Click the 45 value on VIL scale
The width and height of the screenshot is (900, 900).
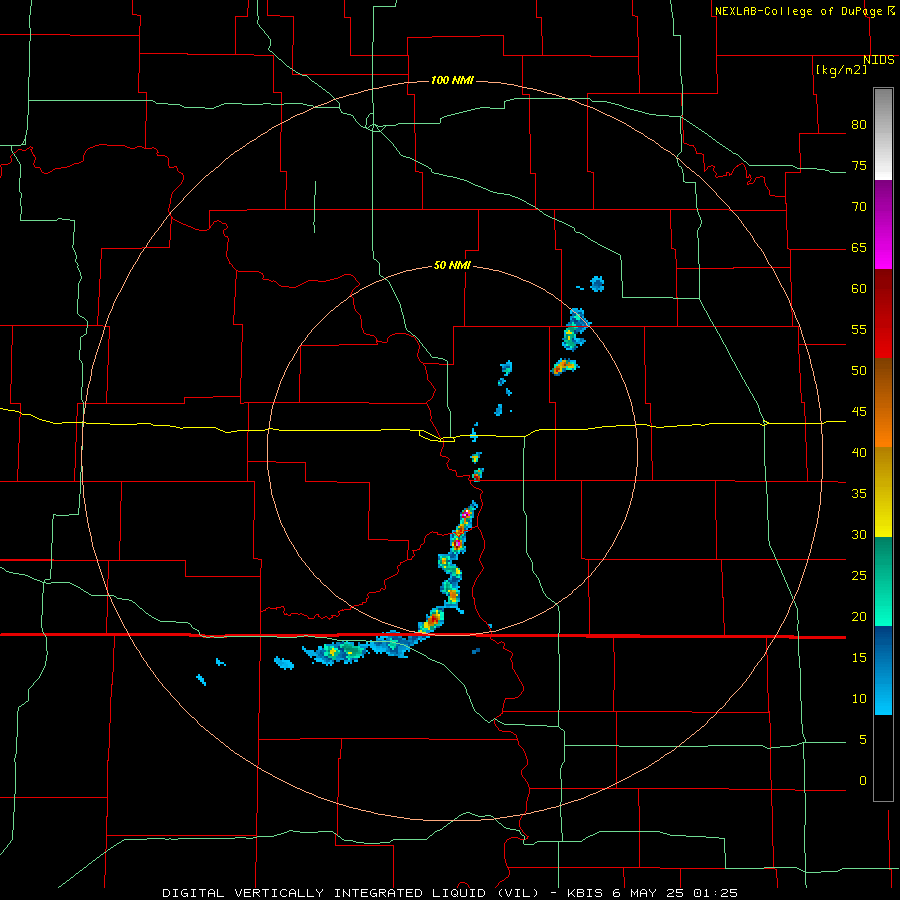pos(859,412)
